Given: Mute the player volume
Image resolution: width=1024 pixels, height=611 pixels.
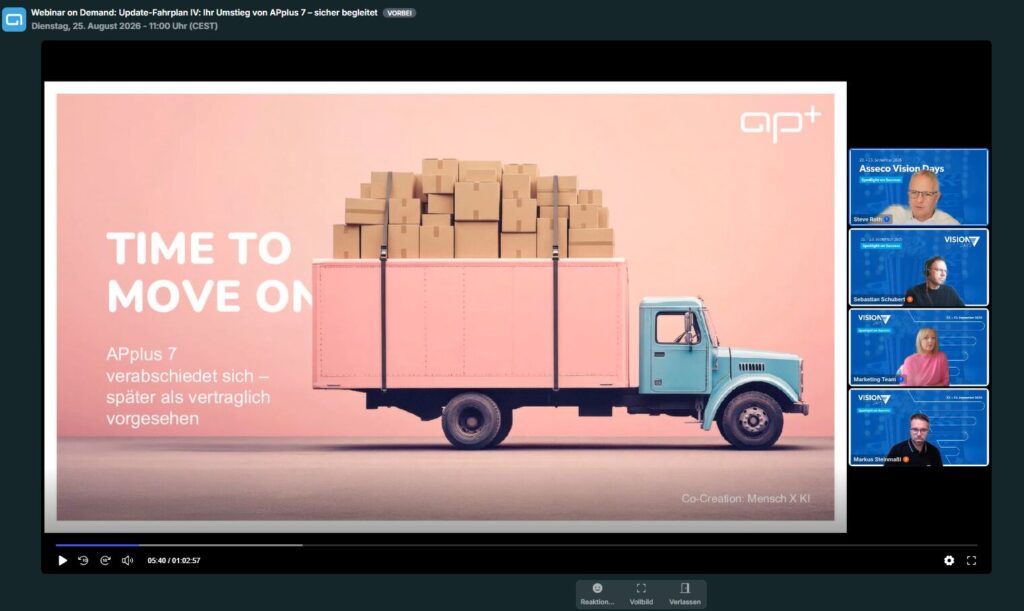Looking at the screenshot, I should tap(127, 561).
